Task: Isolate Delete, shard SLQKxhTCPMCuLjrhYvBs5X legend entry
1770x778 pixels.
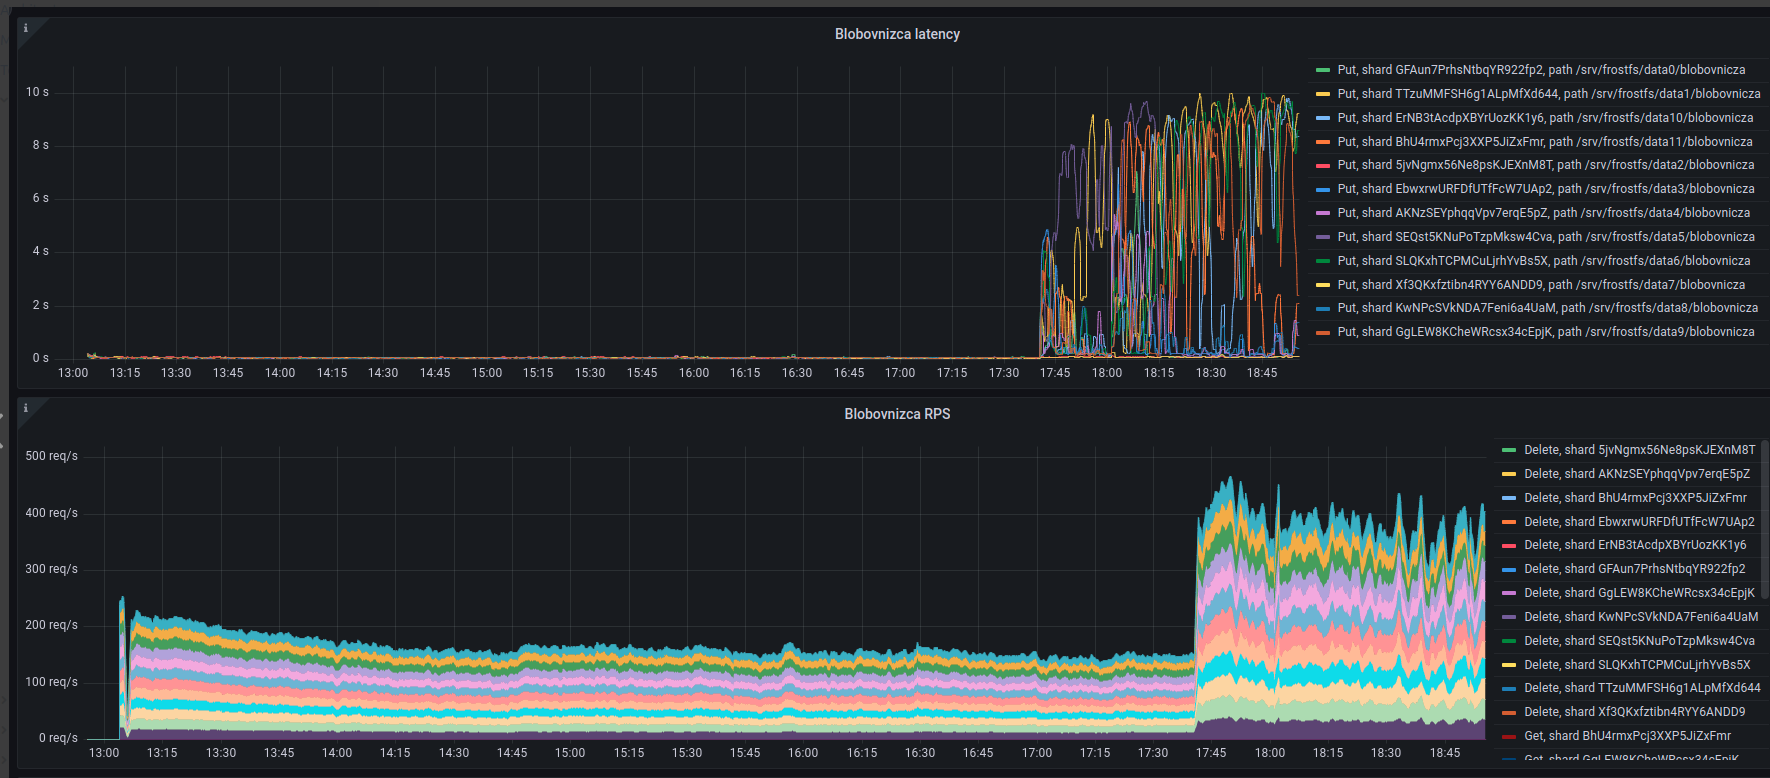Action: (x=1637, y=665)
